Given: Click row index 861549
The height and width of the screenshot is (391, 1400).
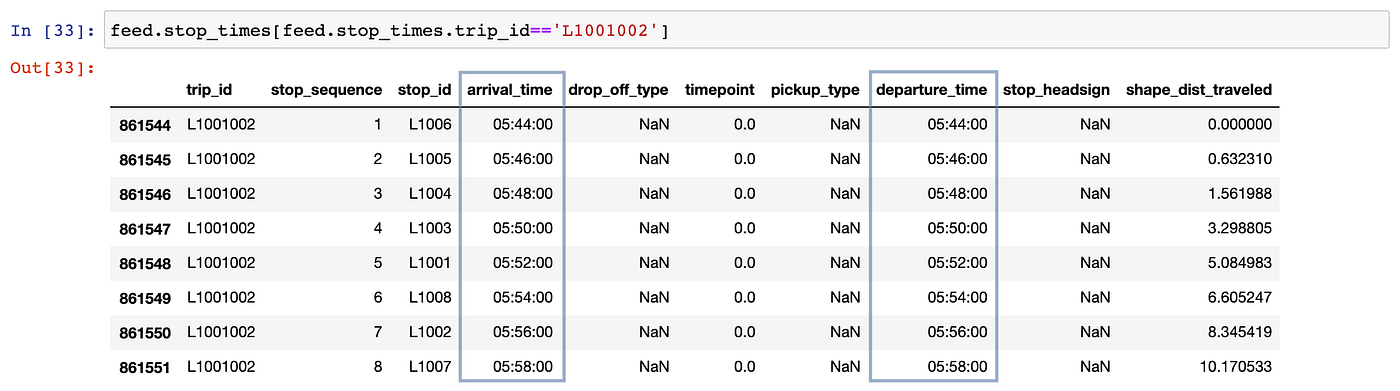Looking at the screenshot, I should [145, 298].
